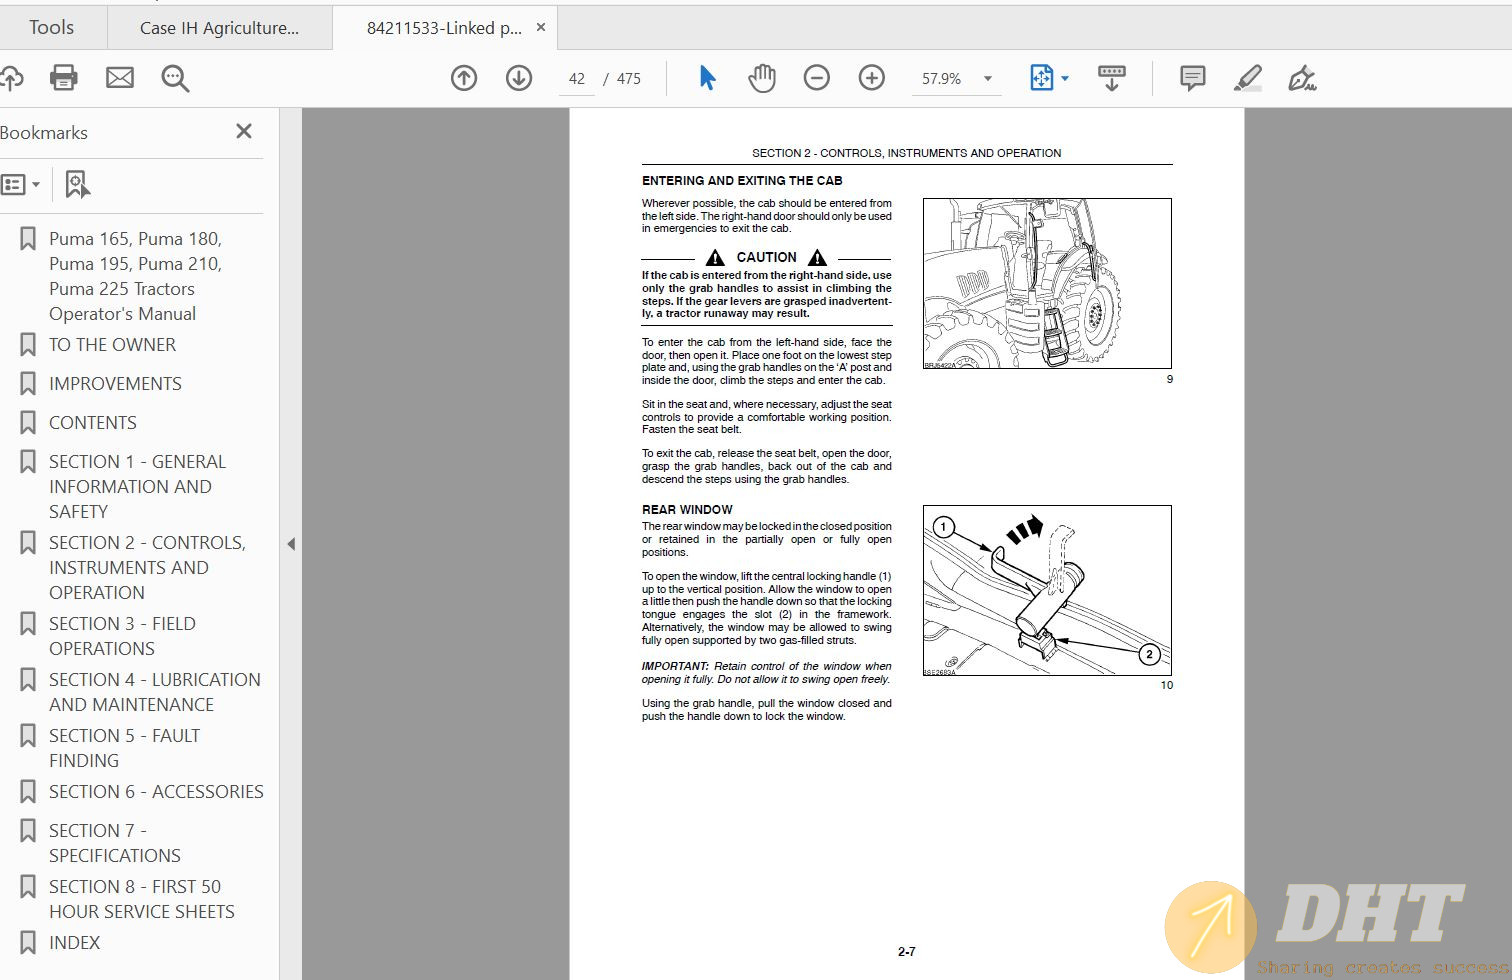Click the Print file icon
The image size is (1512, 980).
tap(64, 78)
